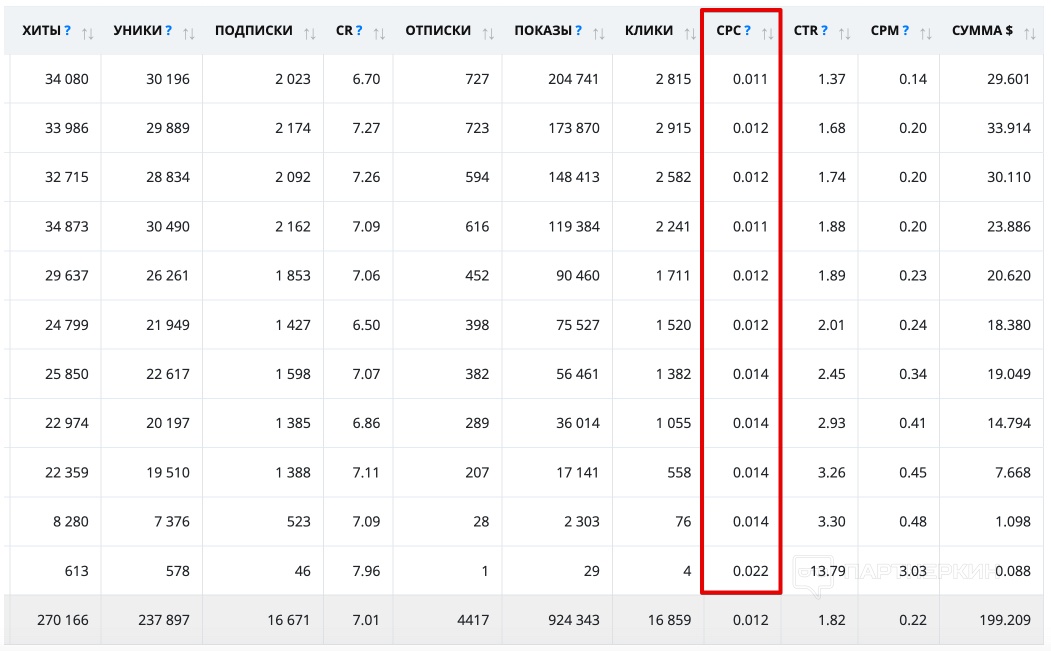Screen dimensions: 1051x651
Task: Select CR value 7.96
Action: (x=366, y=571)
